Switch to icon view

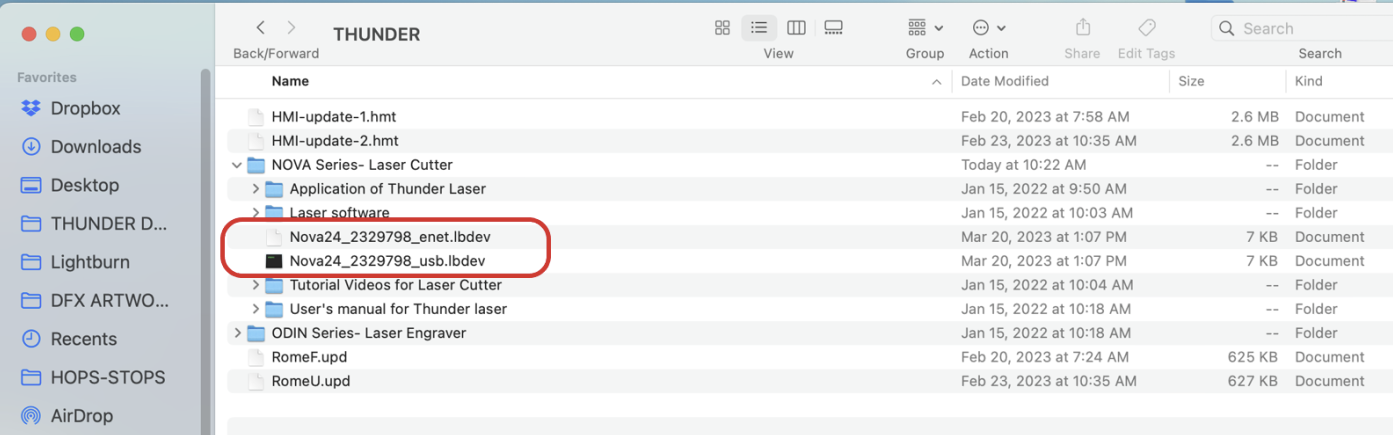coord(722,28)
